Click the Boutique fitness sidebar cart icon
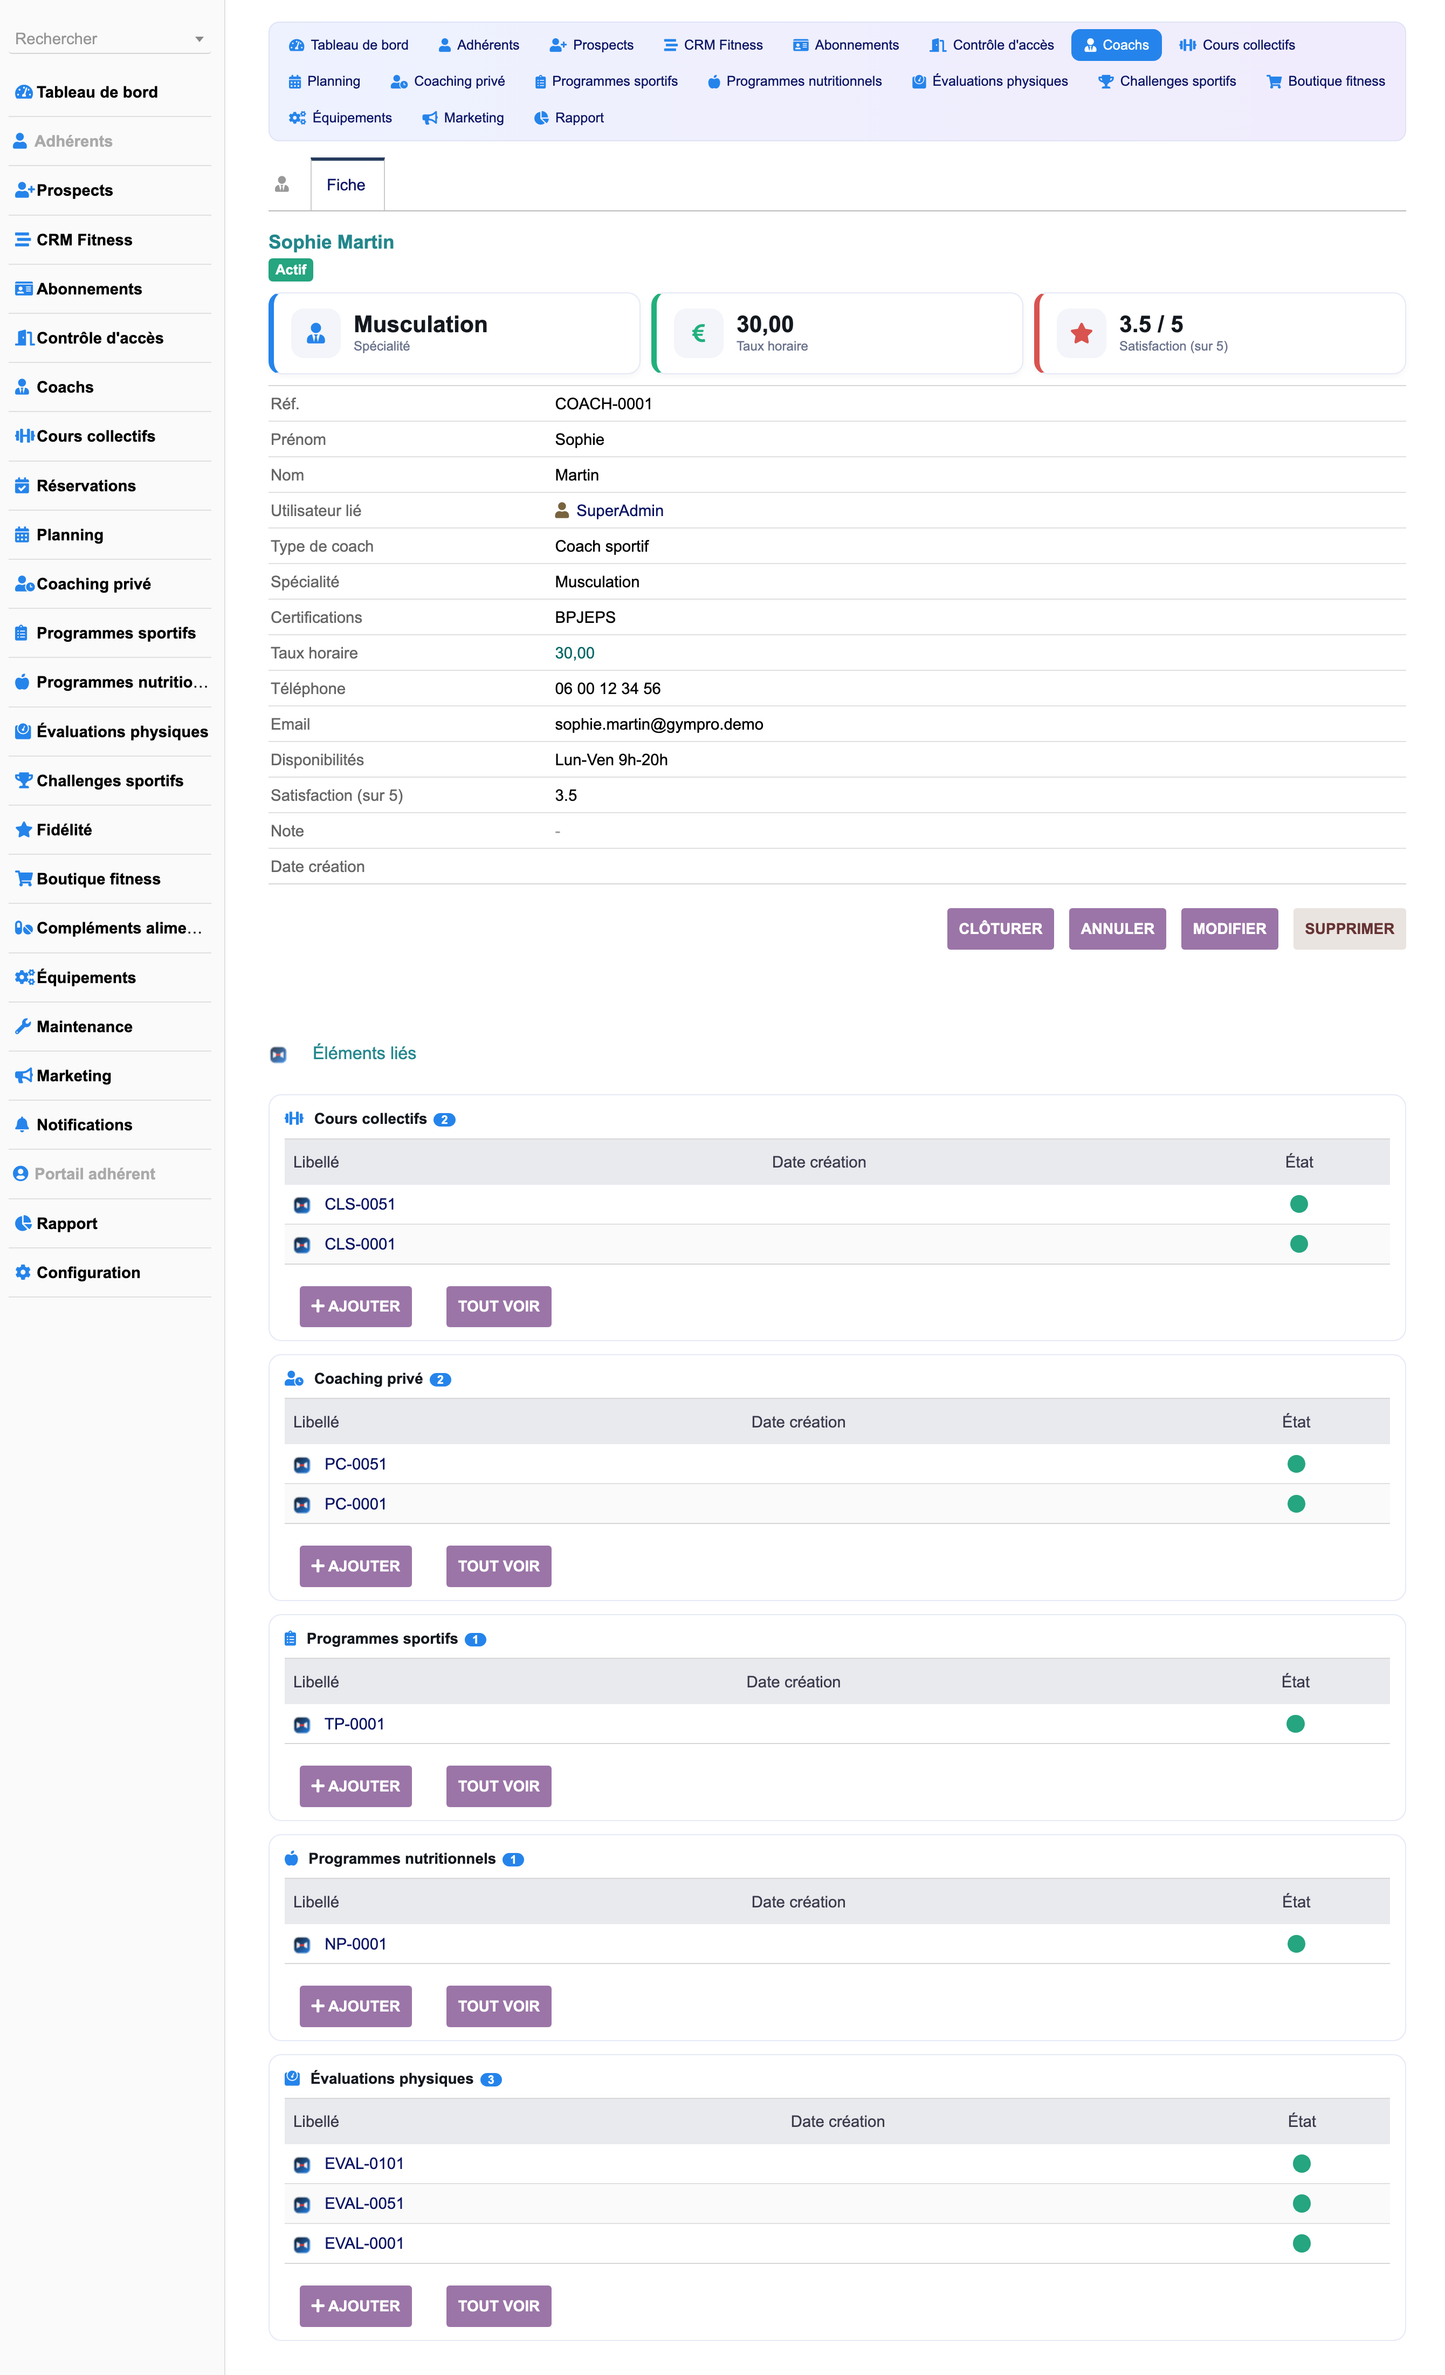Screen dimensions: 1445x2375 24,879
